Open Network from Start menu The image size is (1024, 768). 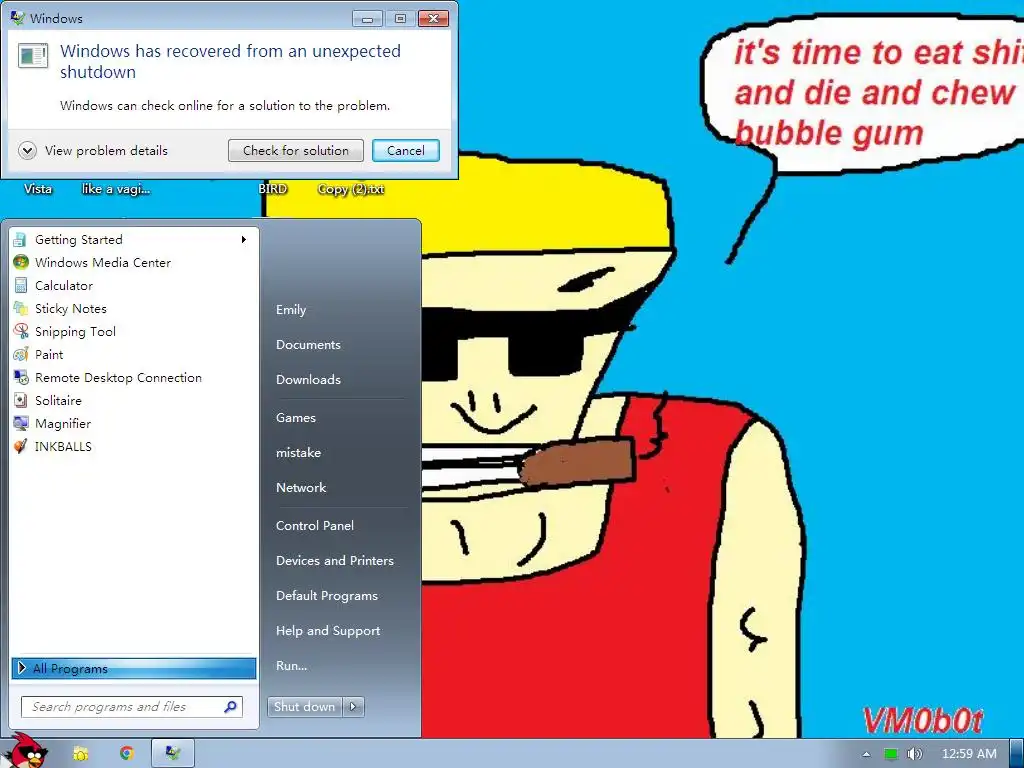point(301,487)
